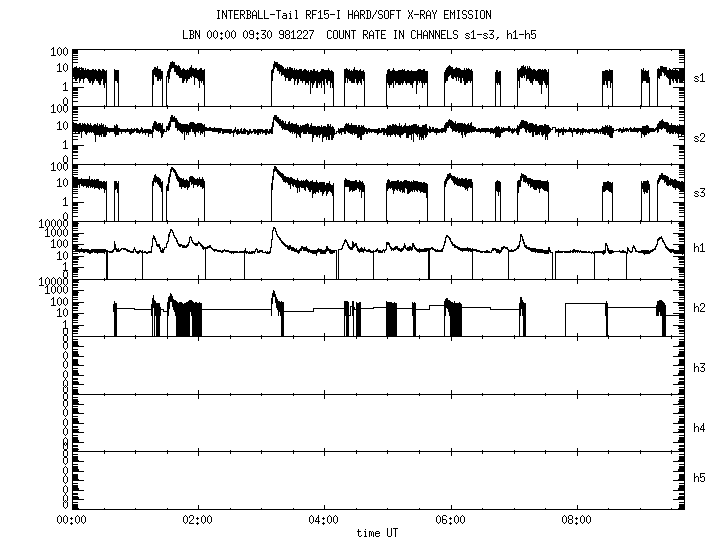Click the s2 channel label
The image size is (720, 550).
point(700,136)
